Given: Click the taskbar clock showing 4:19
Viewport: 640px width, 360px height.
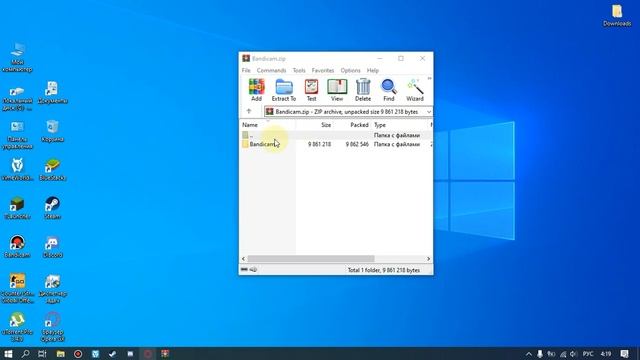Looking at the screenshot, I should (x=606, y=354).
